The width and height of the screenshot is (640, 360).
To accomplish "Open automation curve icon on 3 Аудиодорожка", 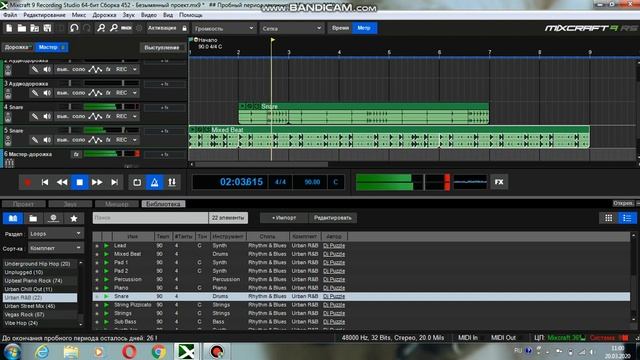I will point(95,93).
